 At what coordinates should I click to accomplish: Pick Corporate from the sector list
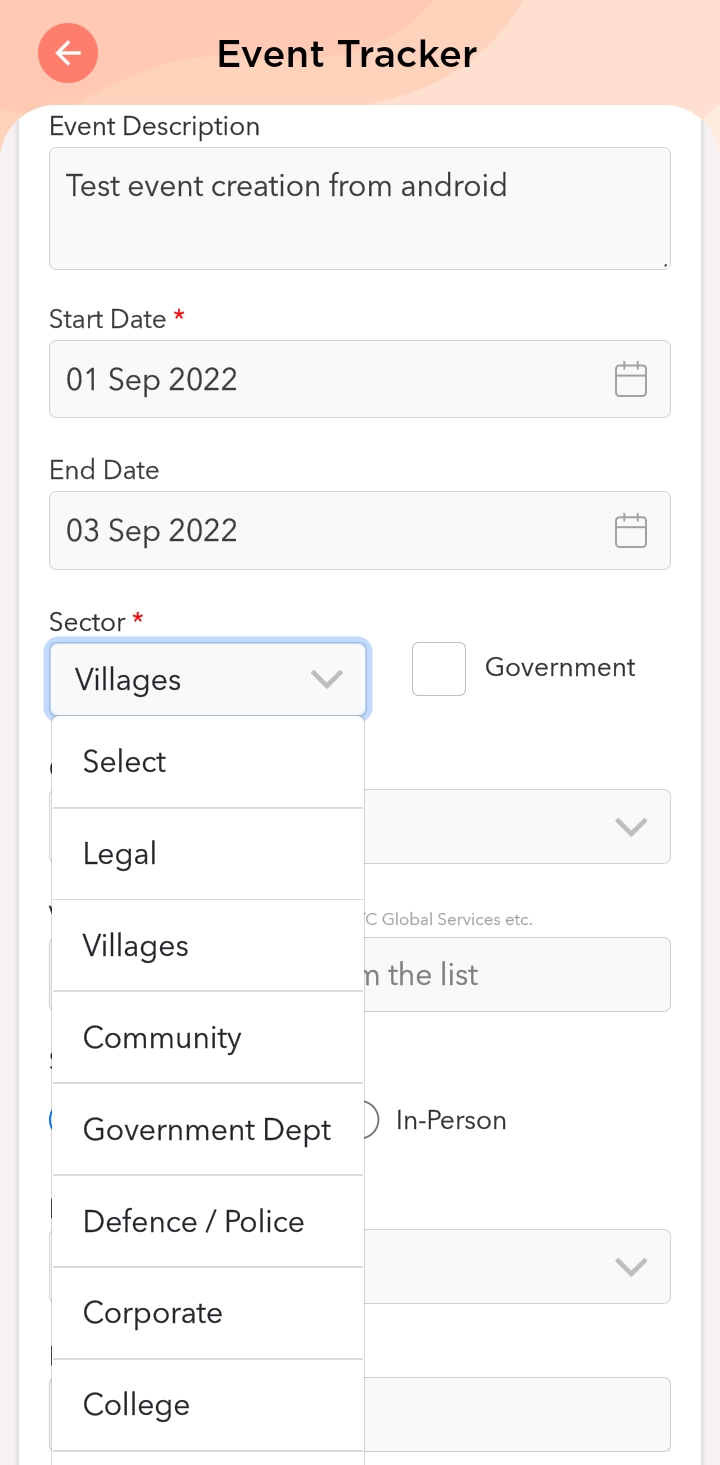[x=208, y=1314]
